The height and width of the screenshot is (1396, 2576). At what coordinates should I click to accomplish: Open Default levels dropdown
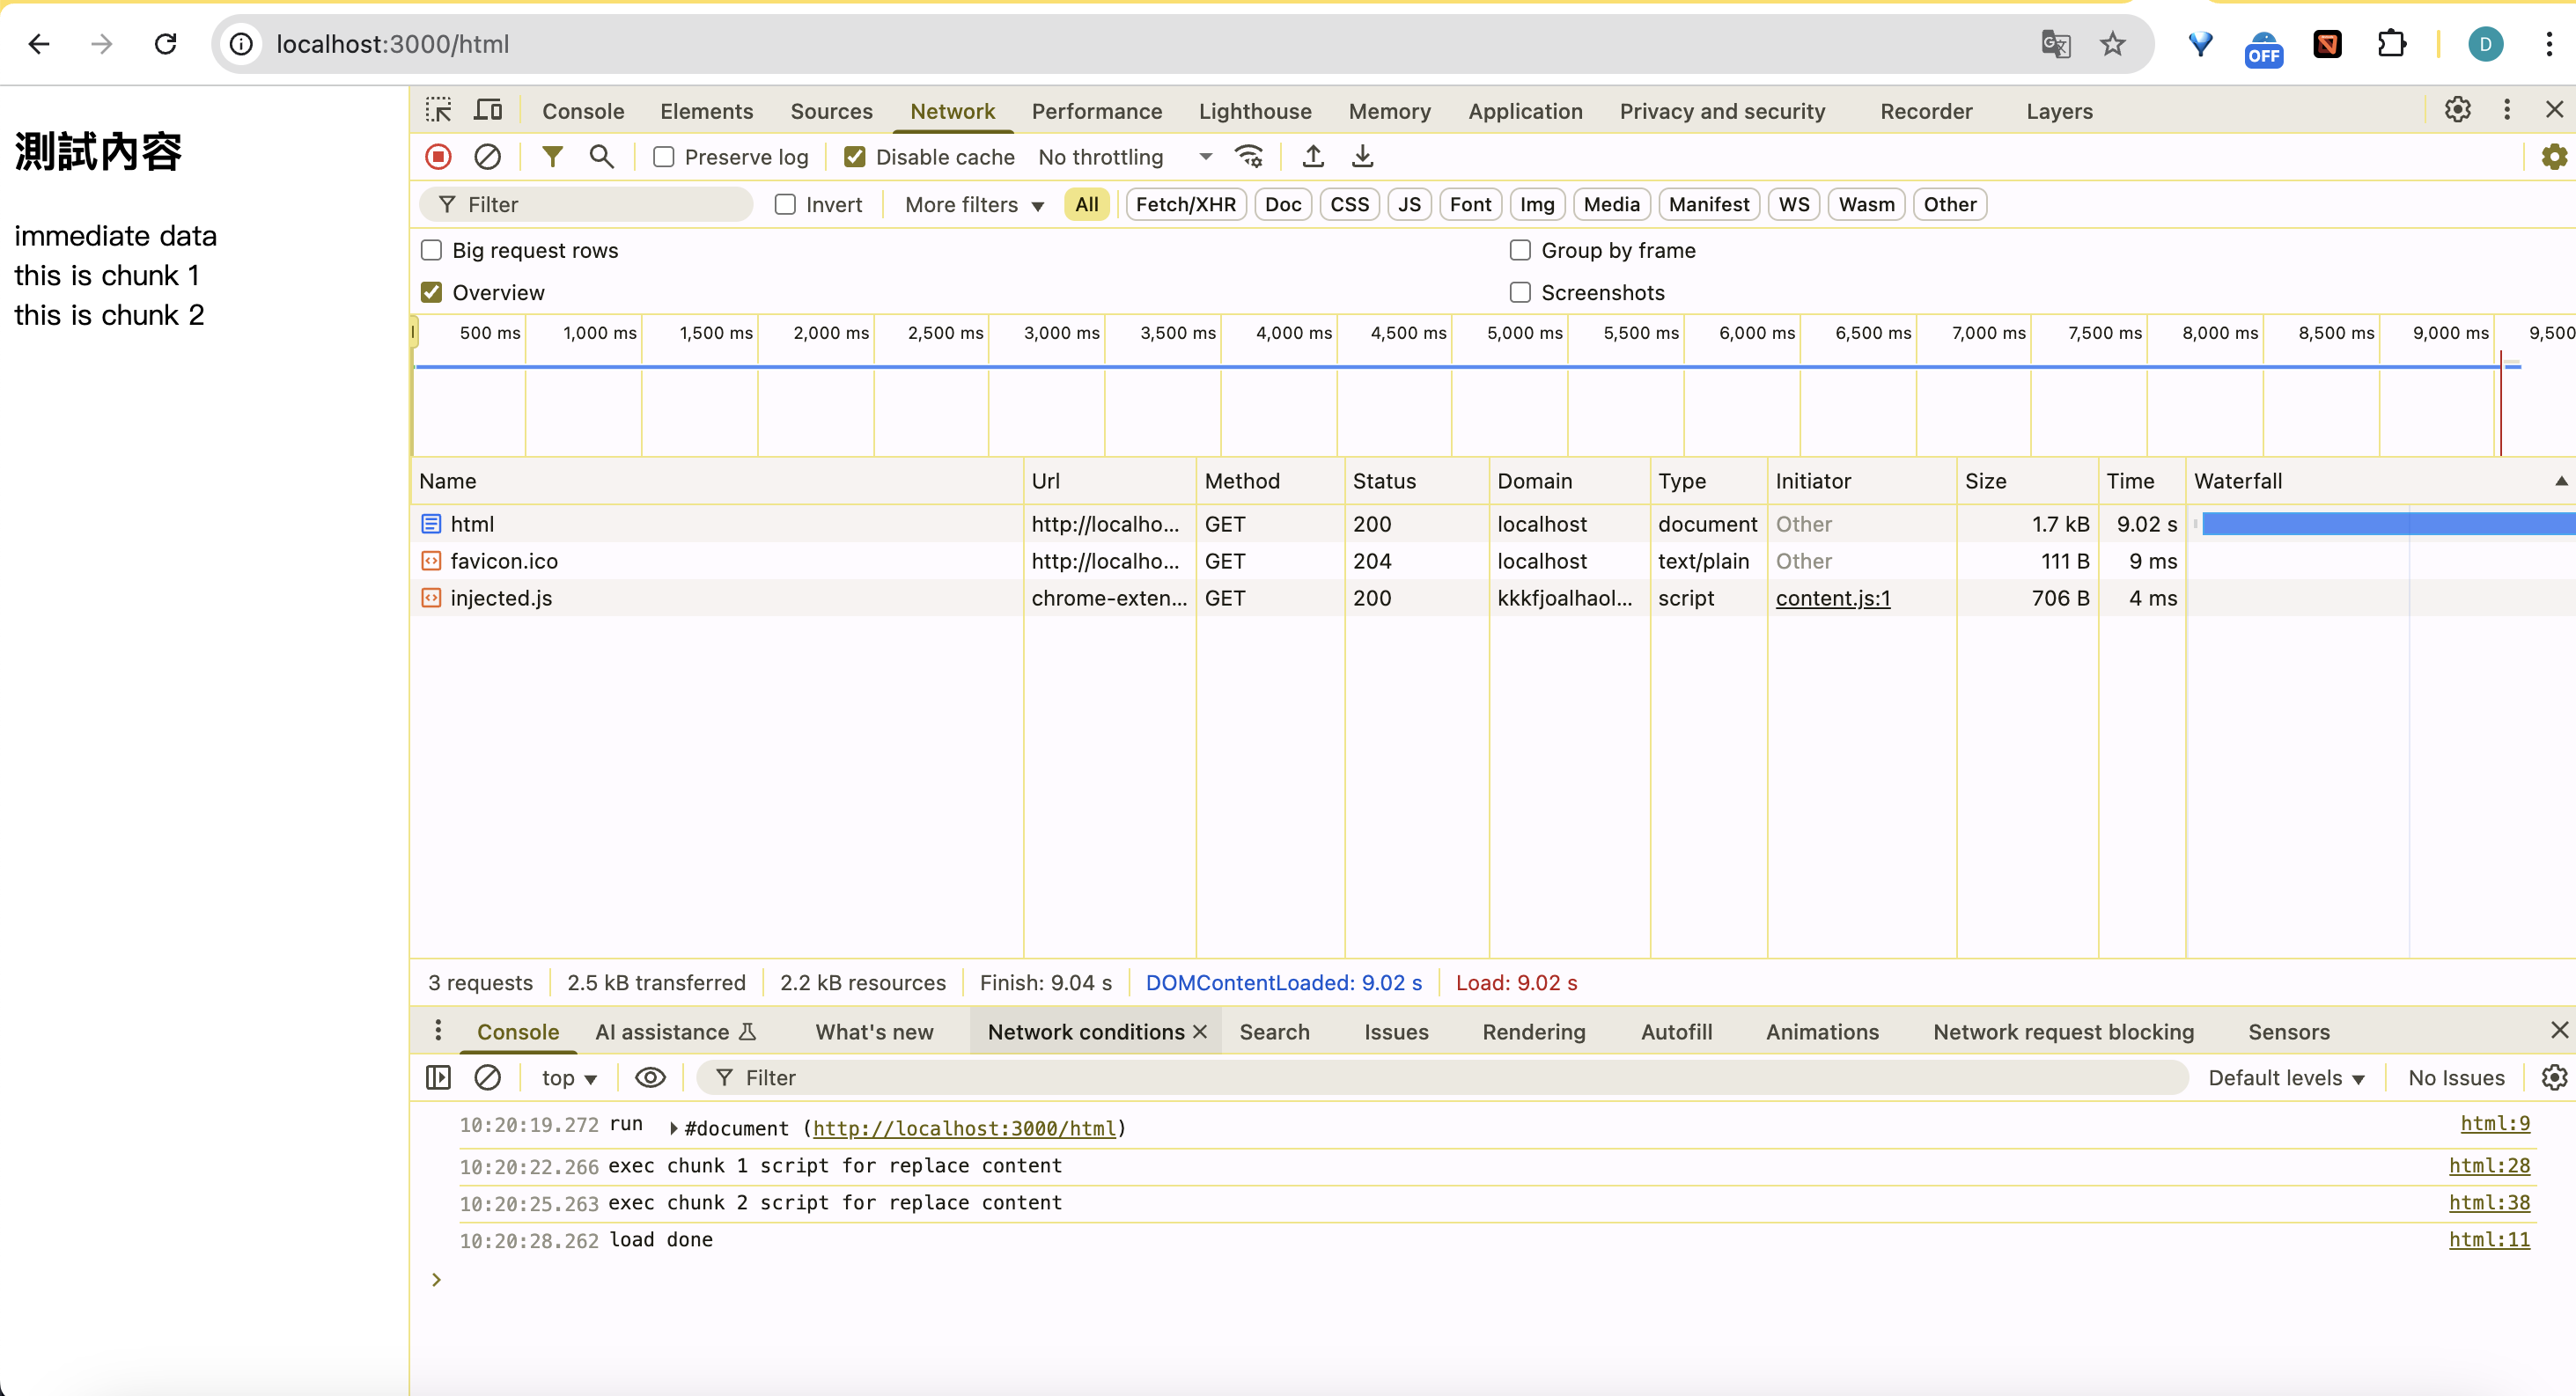click(2286, 1077)
